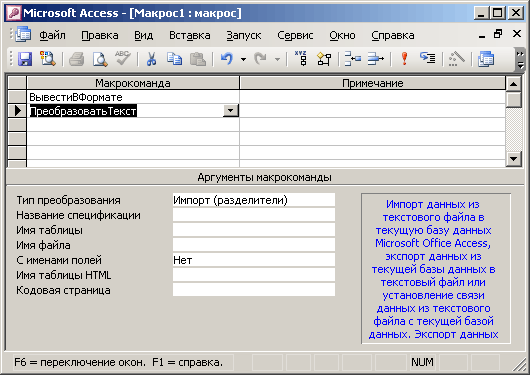Click the С именами полей field showing Нет
Image resolution: width=530 pixels, height=375 pixels.
[254, 260]
